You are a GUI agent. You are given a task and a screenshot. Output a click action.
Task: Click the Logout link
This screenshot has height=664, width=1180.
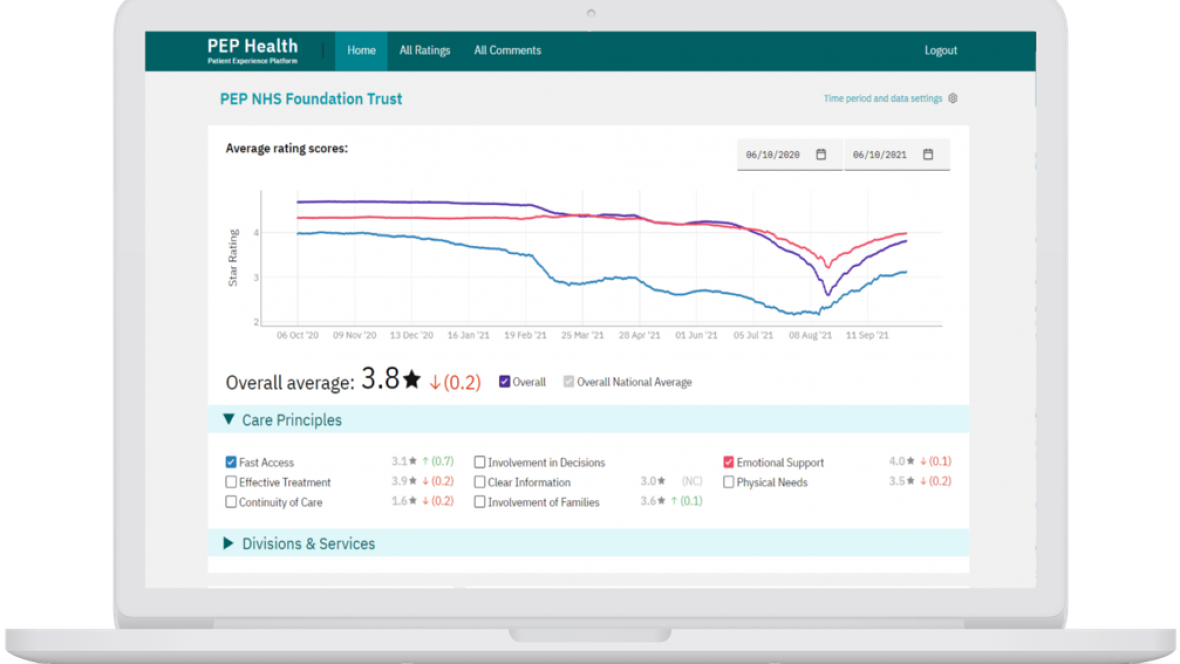click(x=940, y=50)
